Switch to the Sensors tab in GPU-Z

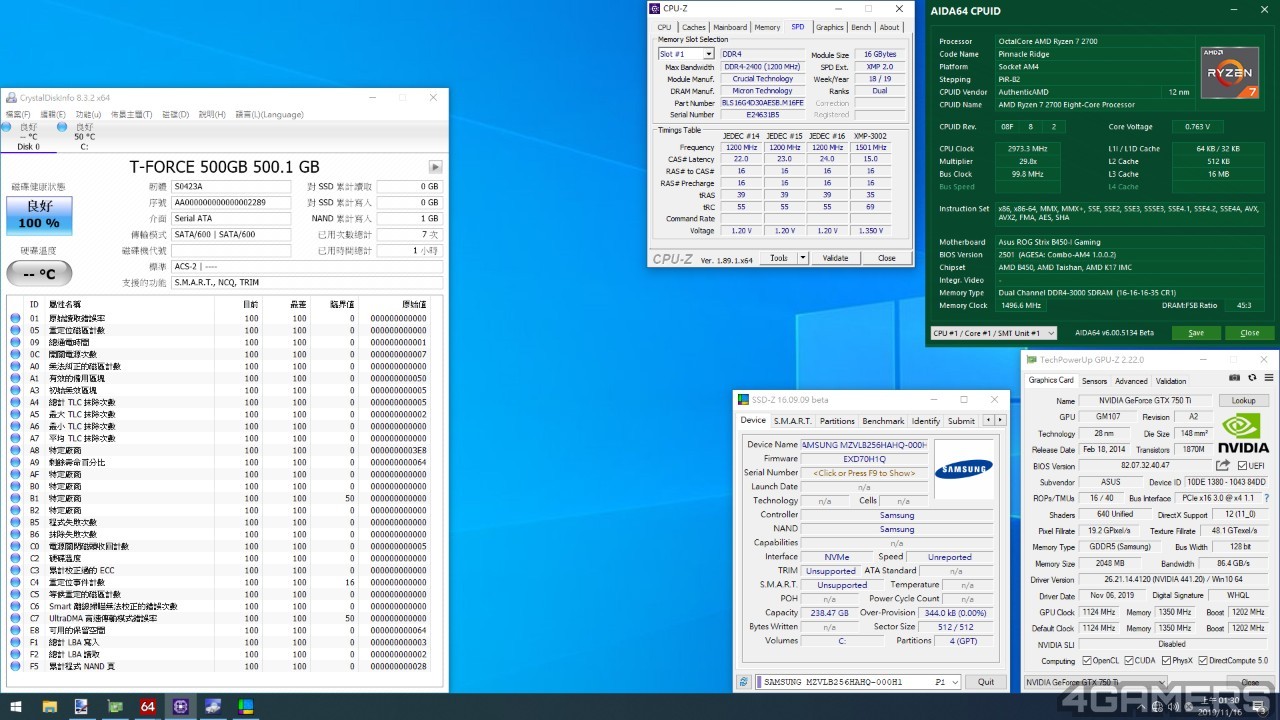tap(1095, 381)
